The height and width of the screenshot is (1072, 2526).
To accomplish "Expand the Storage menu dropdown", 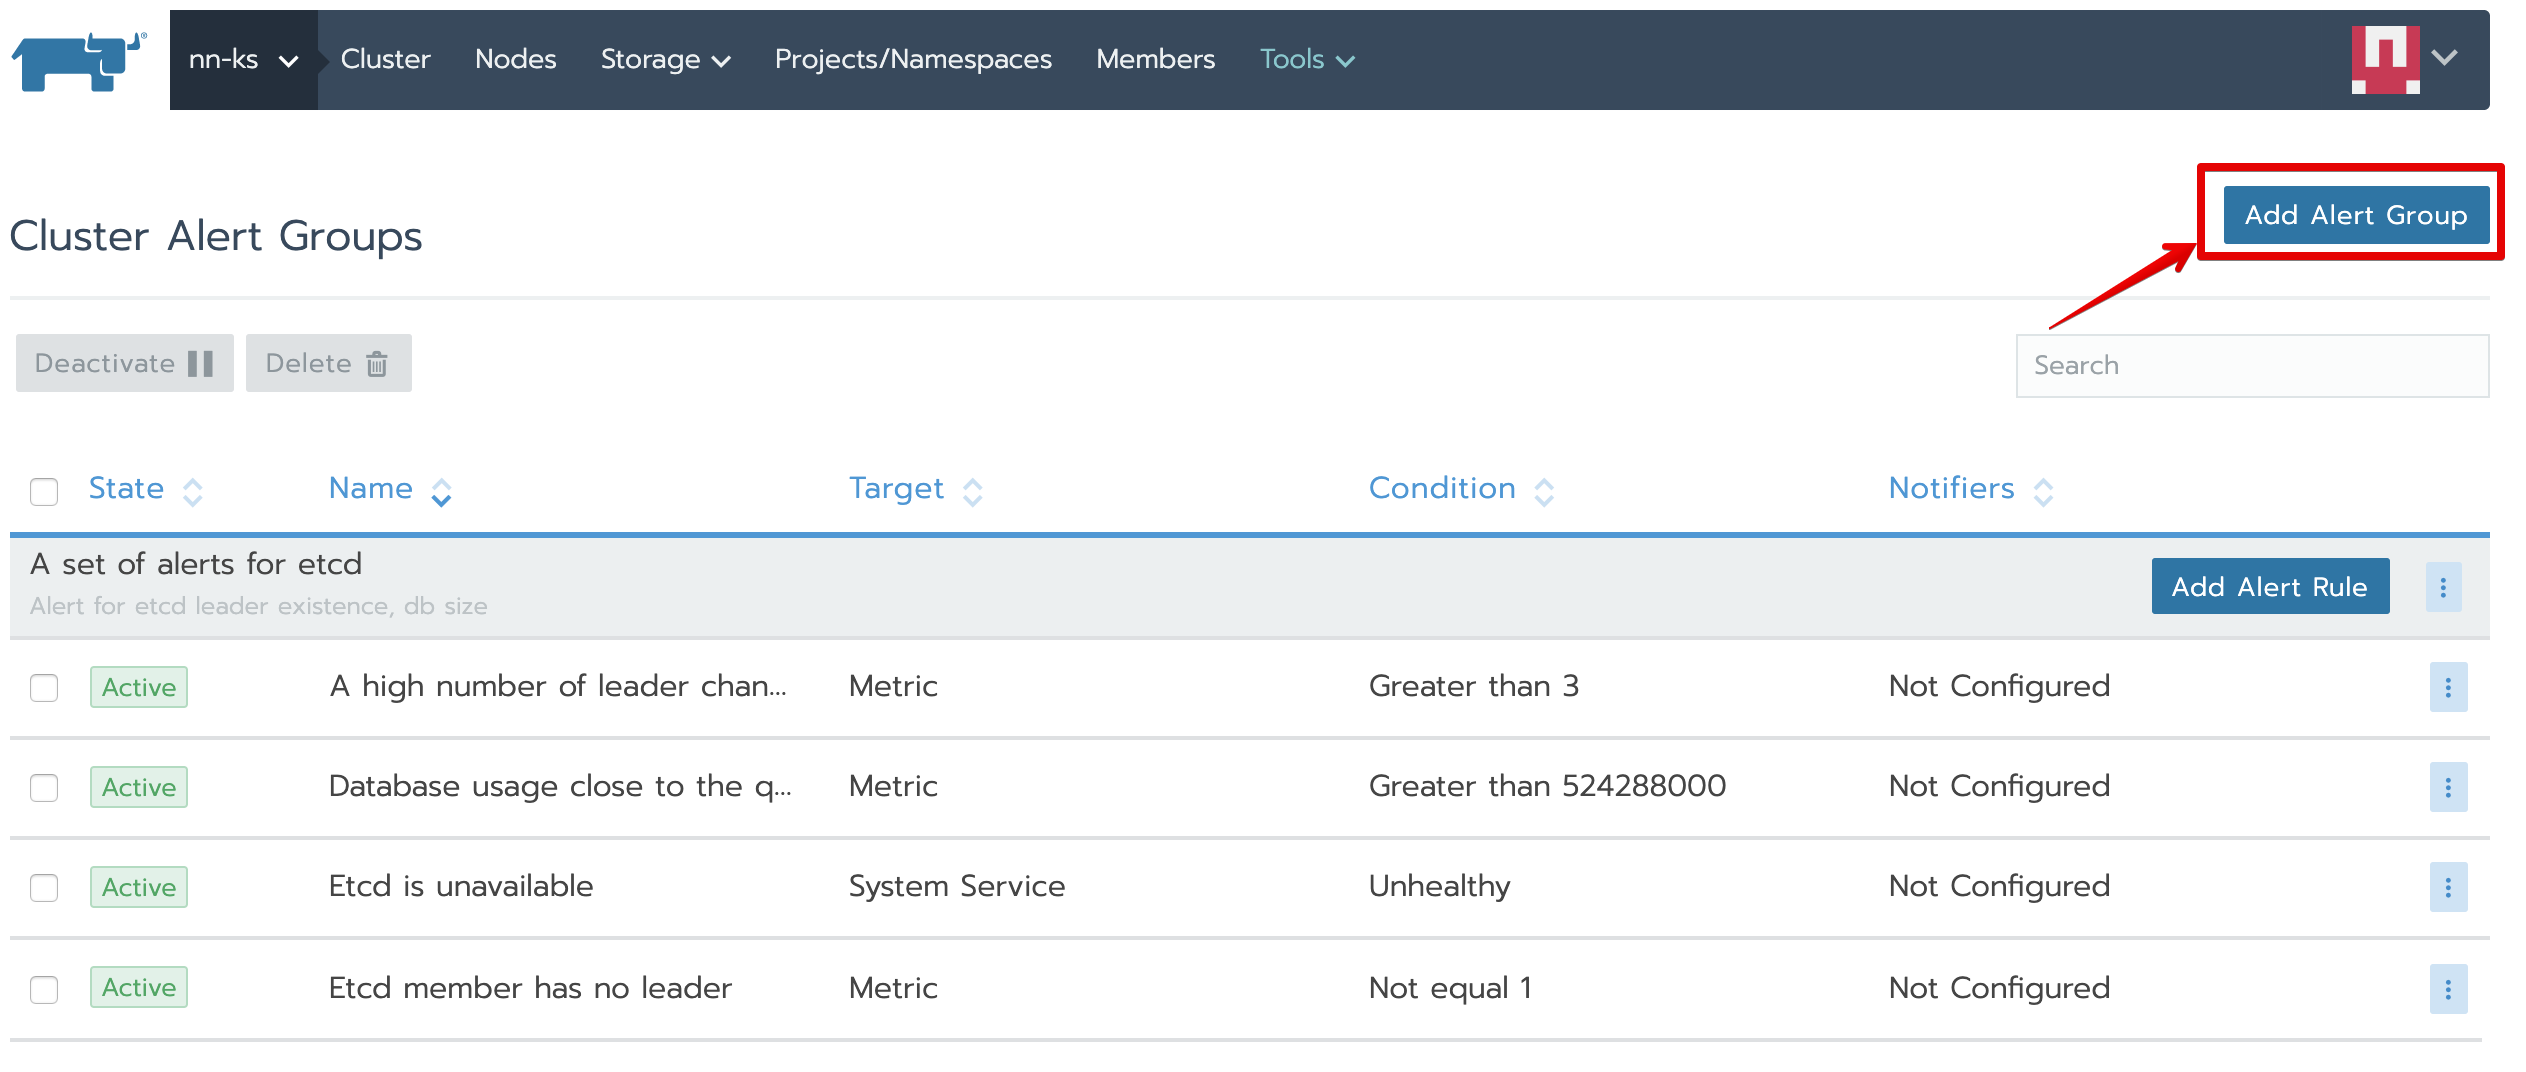I will tap(665, 60).
